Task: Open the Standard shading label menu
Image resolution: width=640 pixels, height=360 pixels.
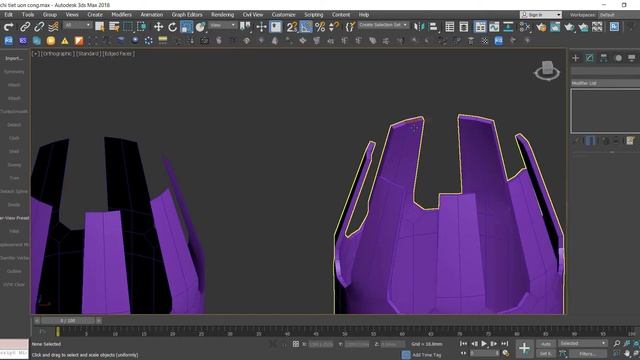Action: [x=88, y=53]
